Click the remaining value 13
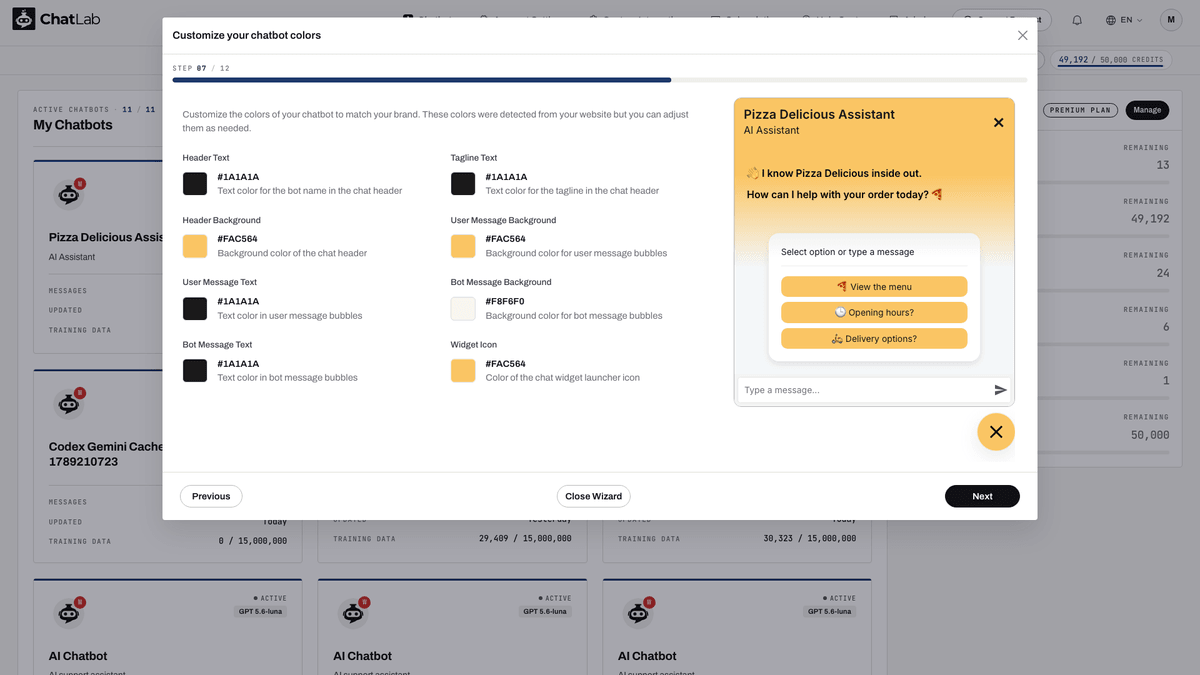The height and width of the screenshot is (675, 1200). [x=1162, y=165]
